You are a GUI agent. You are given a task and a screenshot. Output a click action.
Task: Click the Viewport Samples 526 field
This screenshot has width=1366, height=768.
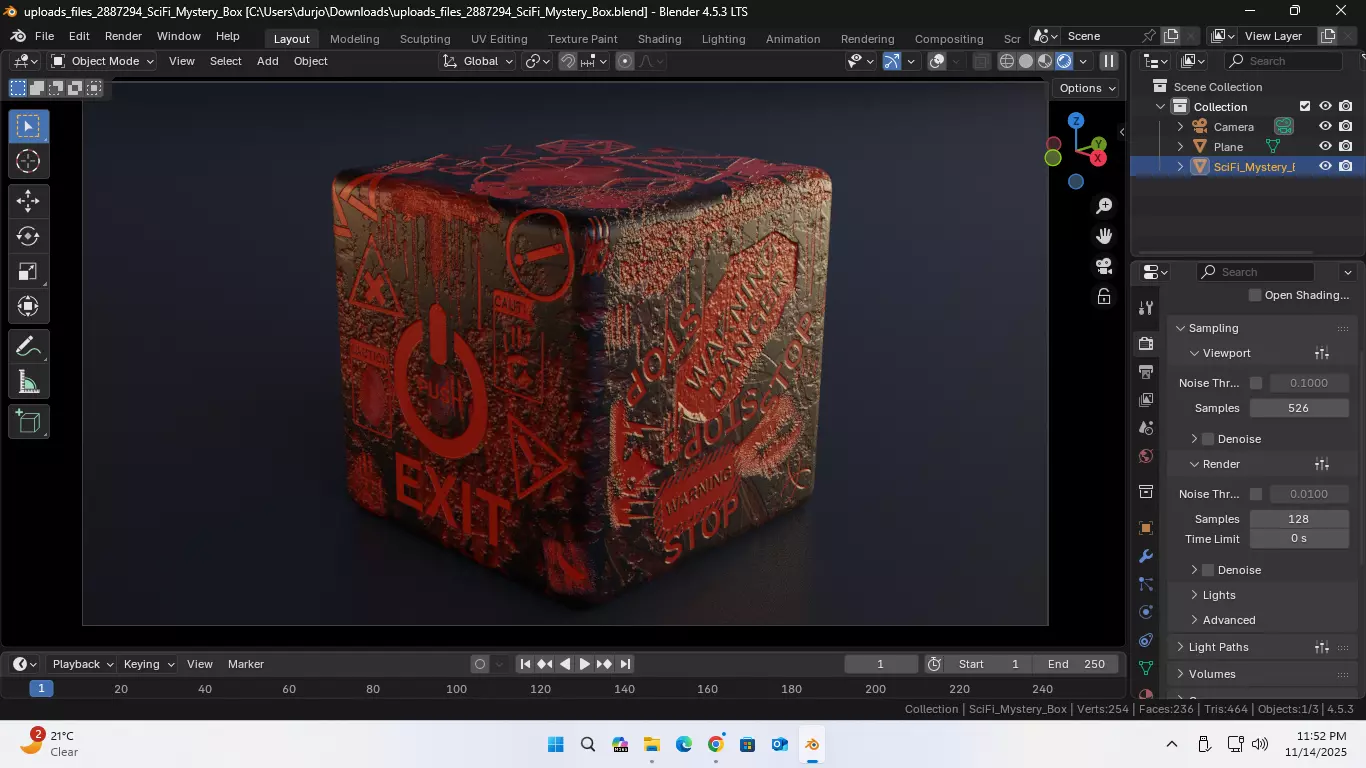[x=1298, y=408]
